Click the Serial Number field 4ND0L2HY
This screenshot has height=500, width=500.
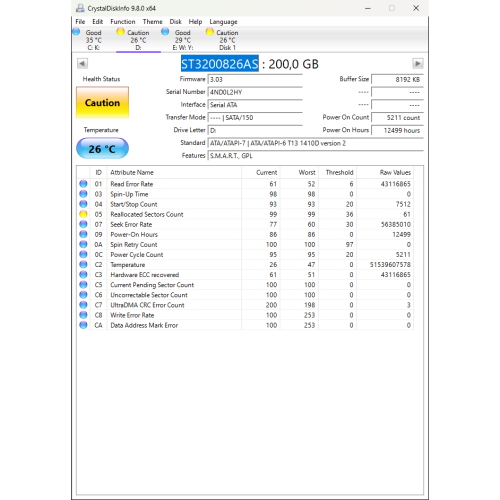point(255,92)
